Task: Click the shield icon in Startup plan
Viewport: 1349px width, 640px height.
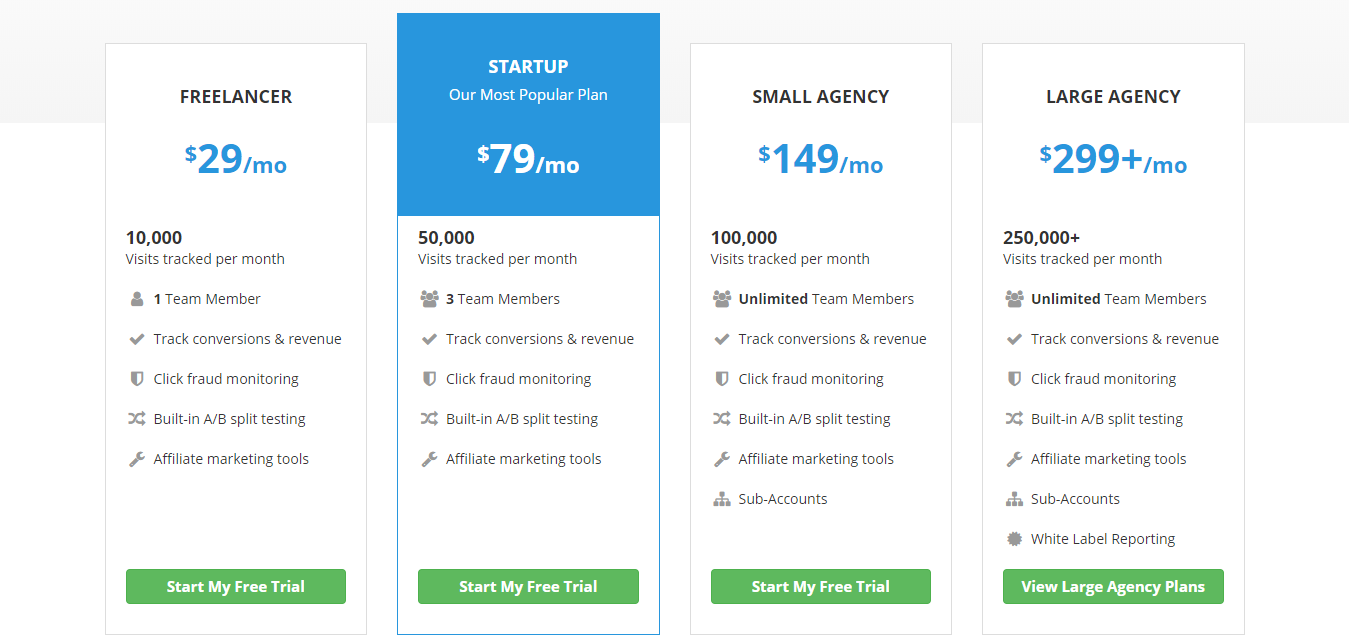Action: pos(429,379)
